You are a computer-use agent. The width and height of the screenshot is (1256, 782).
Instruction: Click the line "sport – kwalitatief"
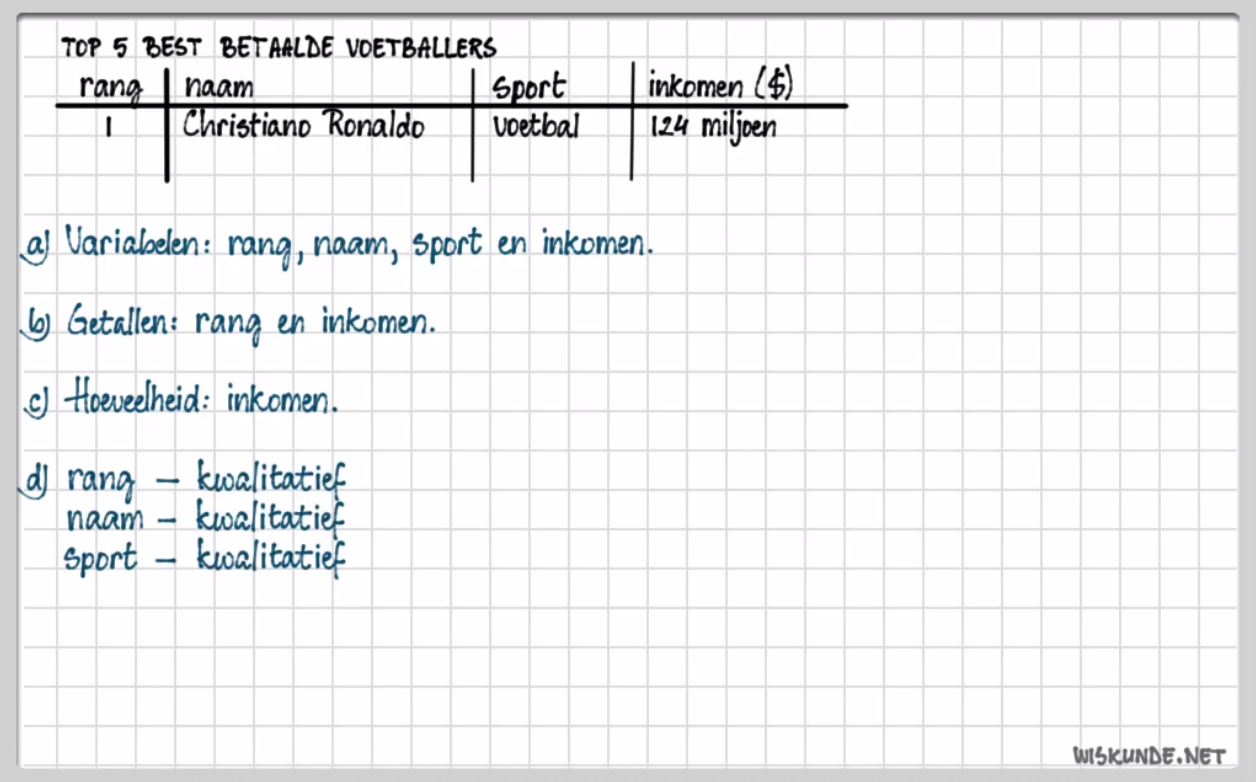click(x=205, y=558)
